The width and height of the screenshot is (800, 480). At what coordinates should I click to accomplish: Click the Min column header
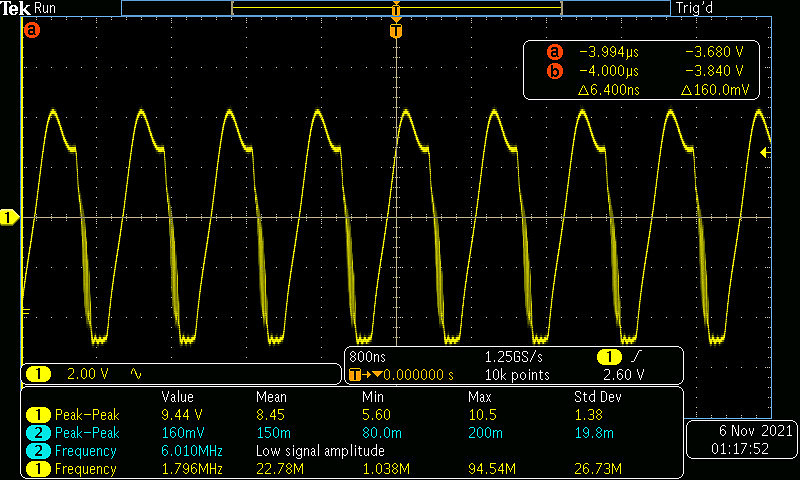373,397
